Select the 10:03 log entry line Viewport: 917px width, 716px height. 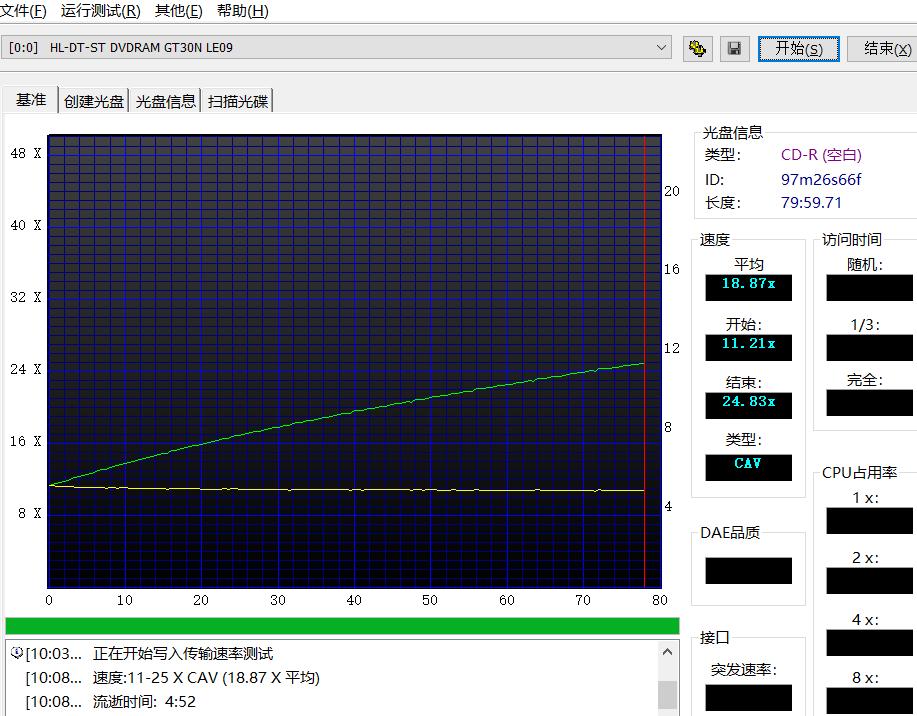[x=200, y=653]
